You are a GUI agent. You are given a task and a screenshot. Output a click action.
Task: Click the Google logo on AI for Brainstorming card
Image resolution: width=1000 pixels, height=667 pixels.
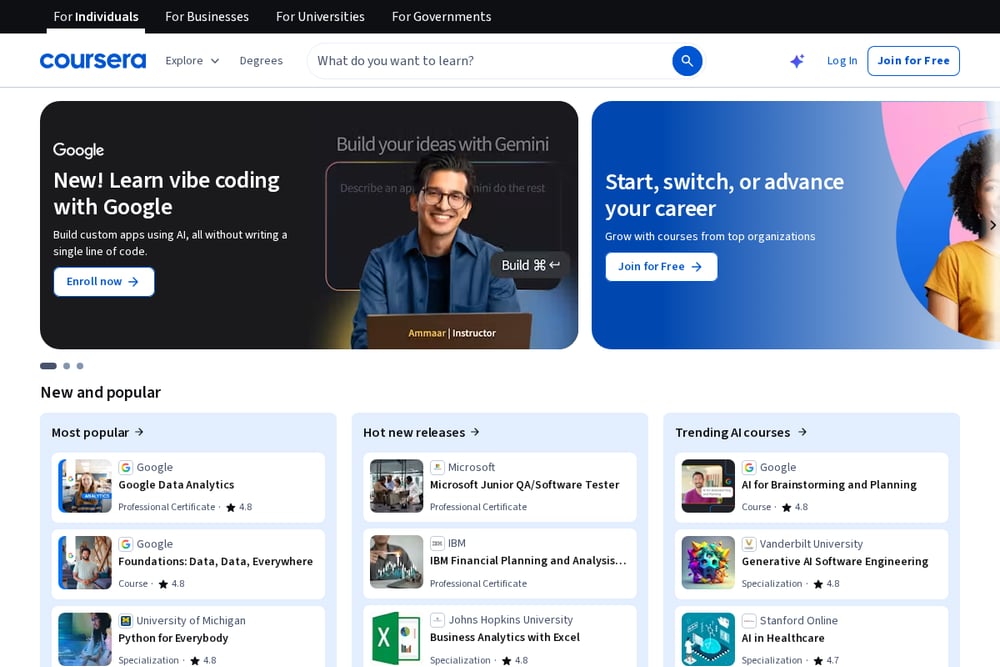[749, 467]
